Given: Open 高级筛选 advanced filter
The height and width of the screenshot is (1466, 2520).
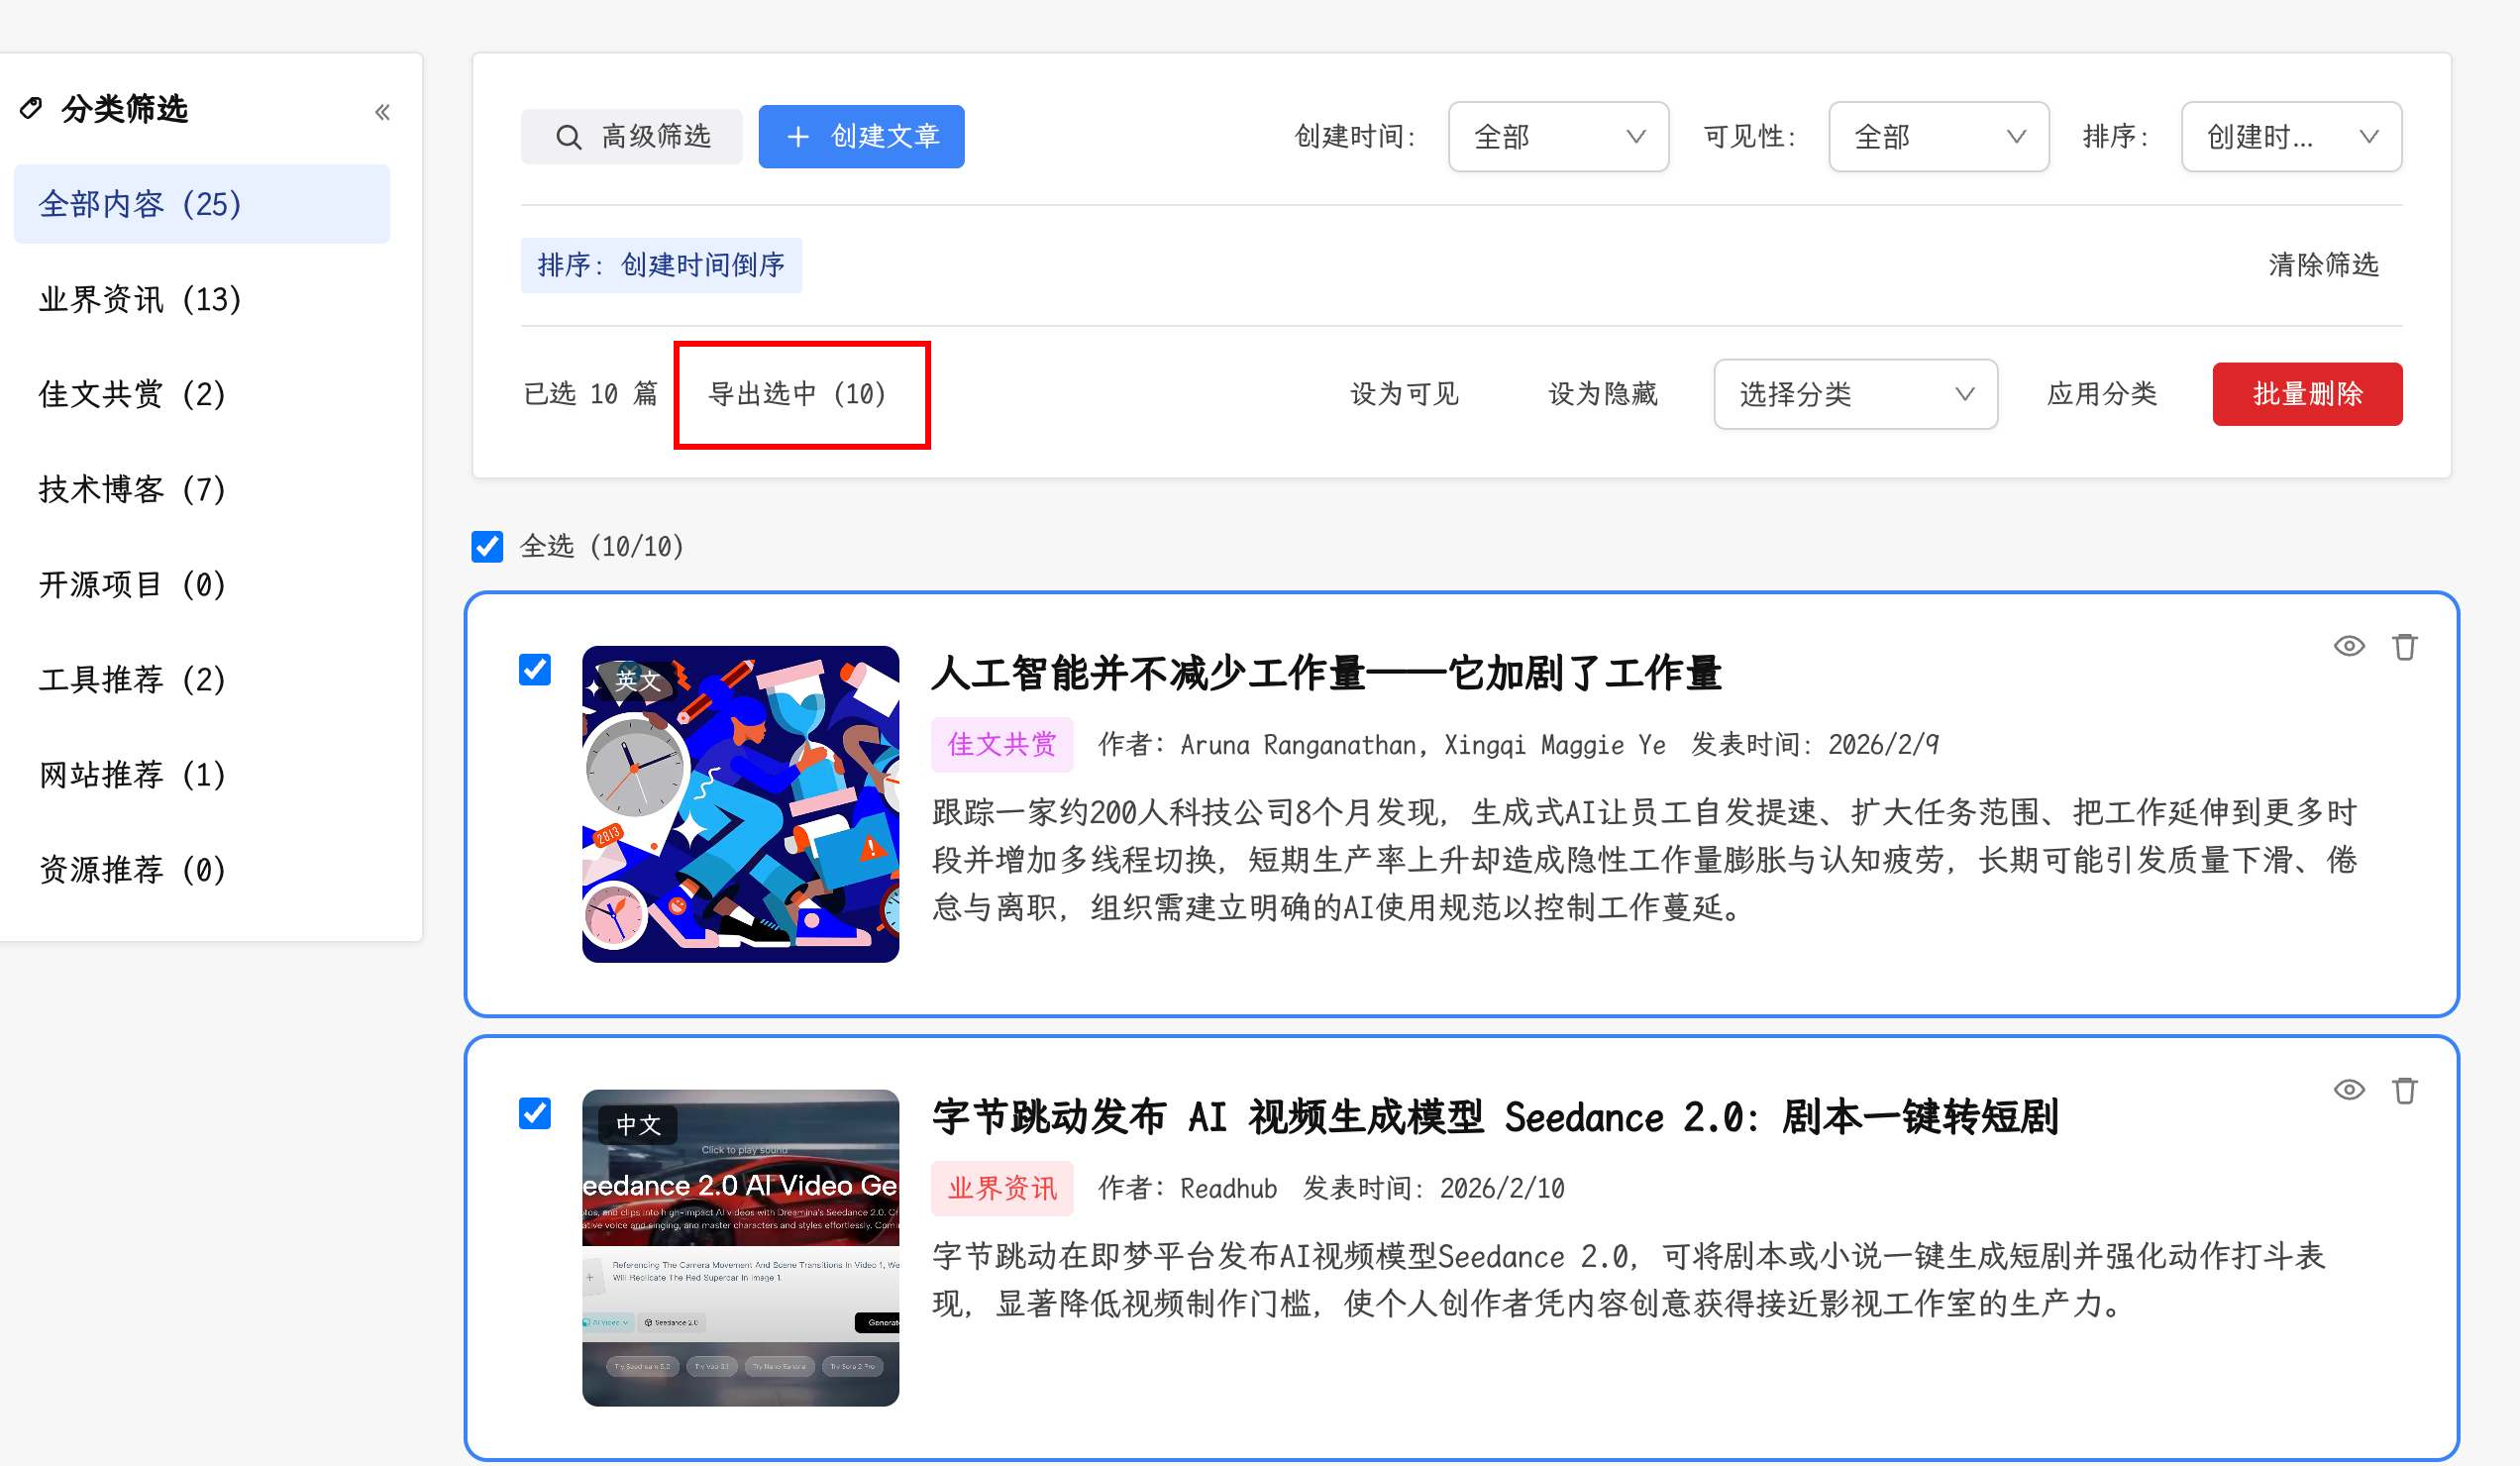Looking at the screenshot, I should [631, 137].
